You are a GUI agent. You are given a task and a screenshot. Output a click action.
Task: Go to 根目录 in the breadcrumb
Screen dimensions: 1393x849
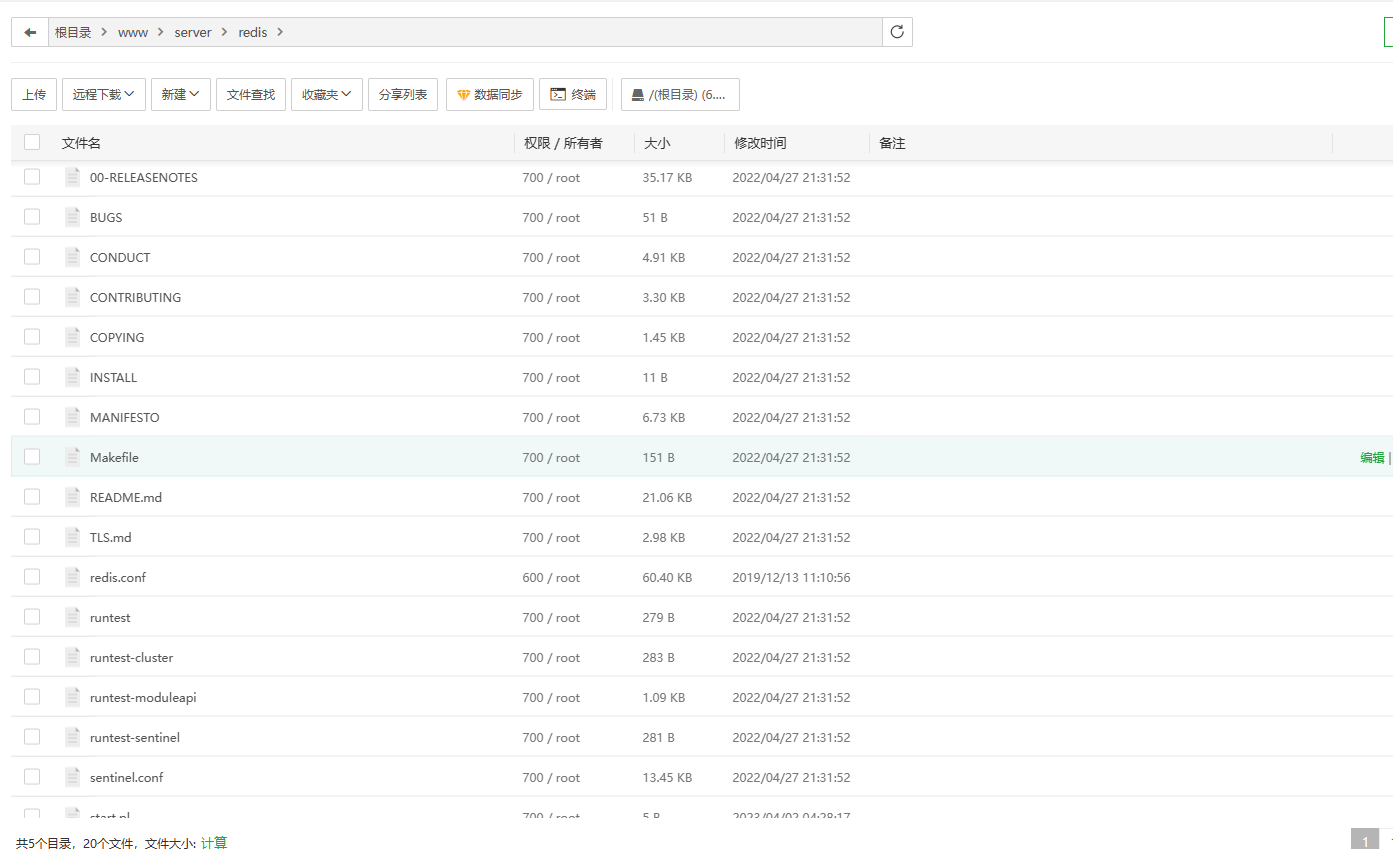pos(73,32)
